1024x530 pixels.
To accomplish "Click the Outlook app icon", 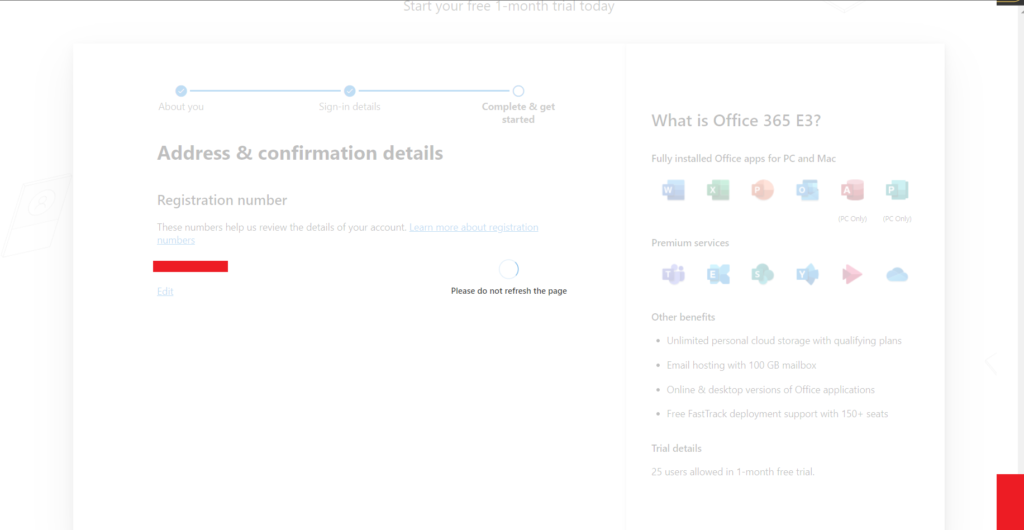I will click(807, 190).
